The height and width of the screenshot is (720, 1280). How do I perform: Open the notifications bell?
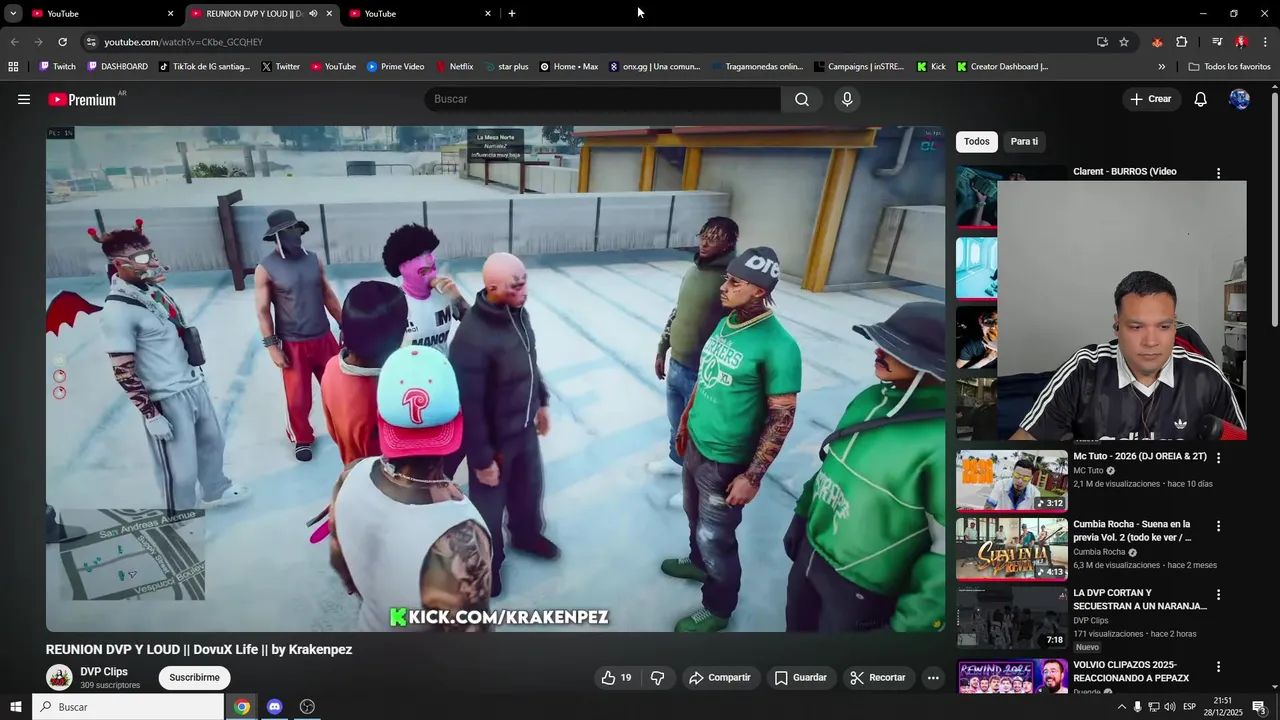pyautogui.click(x=1201, y=99)
